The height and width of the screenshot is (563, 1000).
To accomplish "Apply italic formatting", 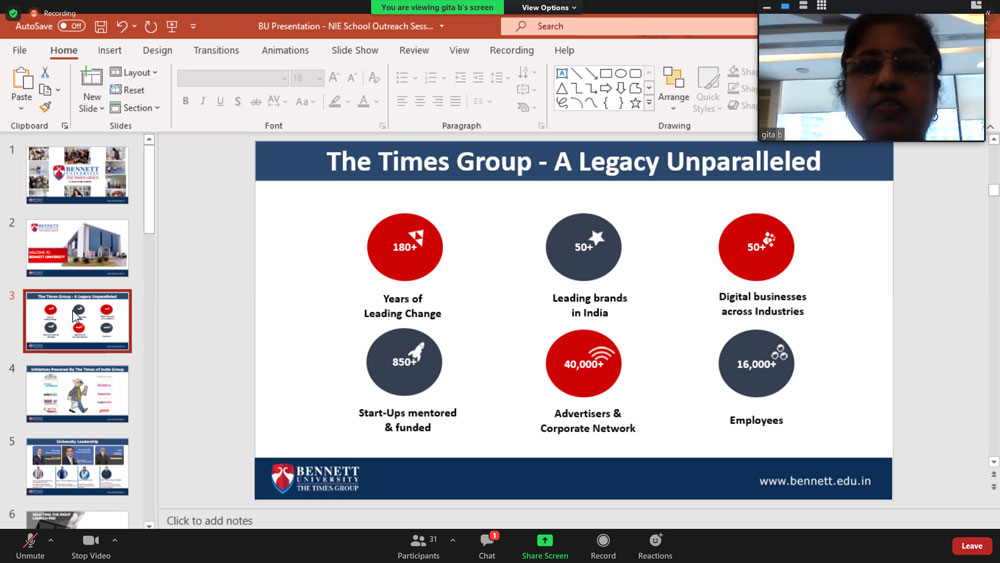I will [x=203, y=101].
